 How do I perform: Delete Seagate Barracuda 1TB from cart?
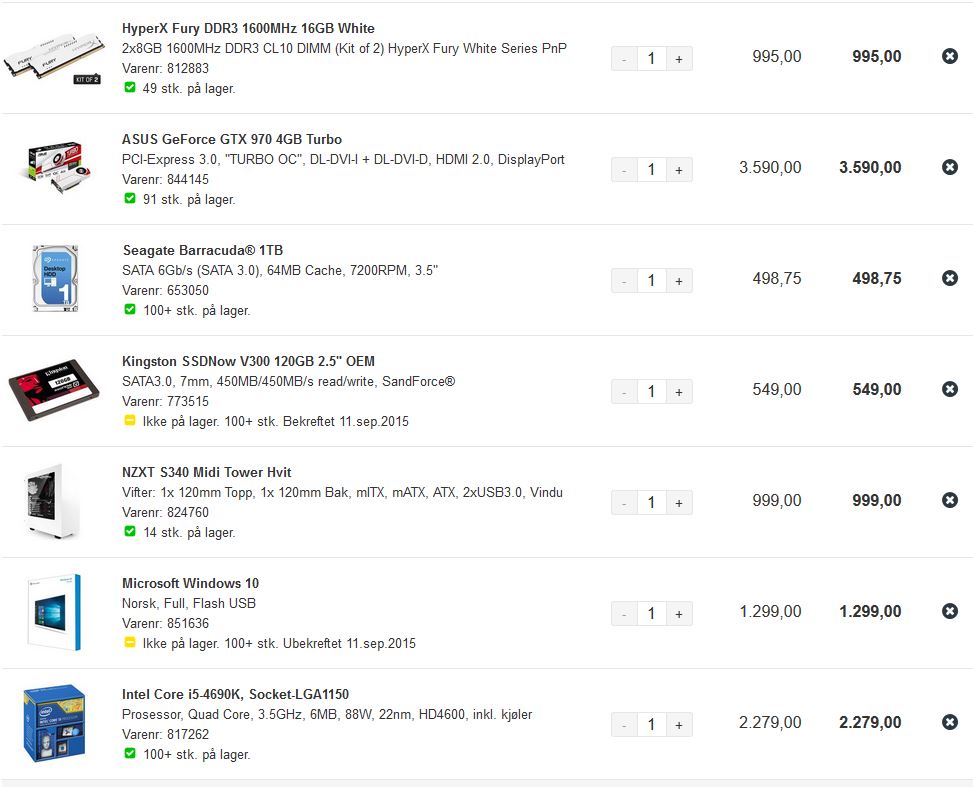(949, 279)
